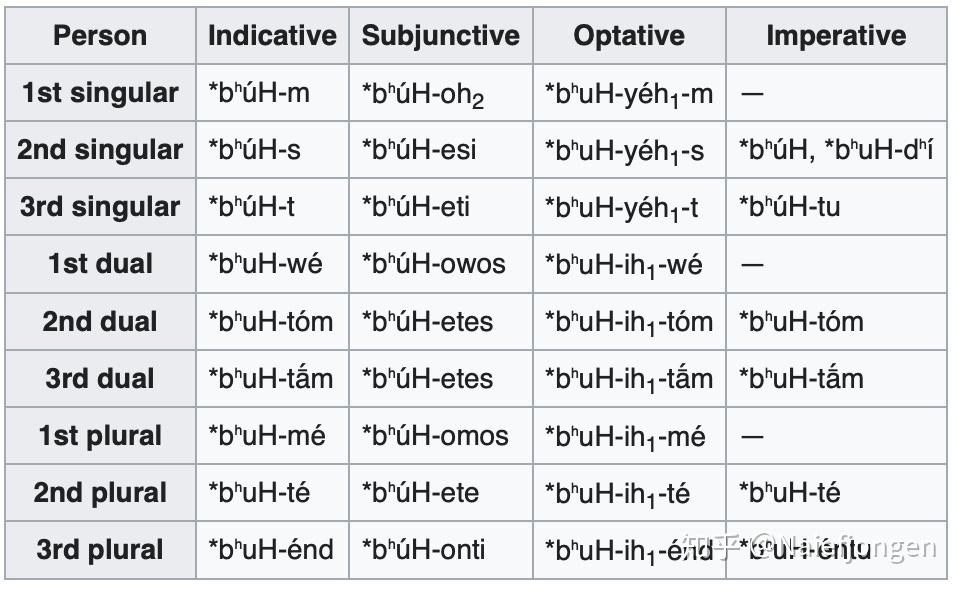Select the 3rd singular row label

click(x=100, y=207)
